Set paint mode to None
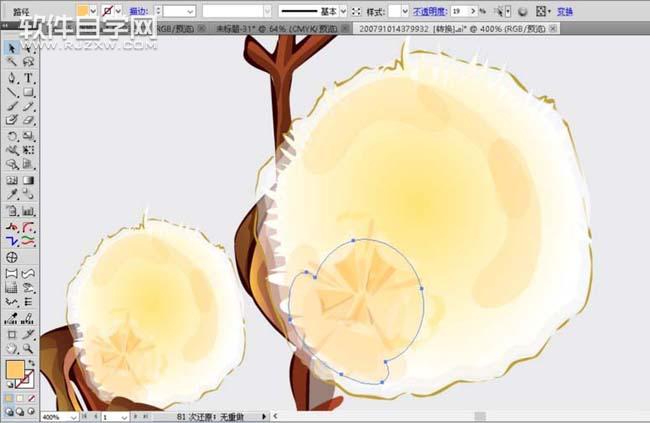650x423 pixels. click(x=30, y=396)
